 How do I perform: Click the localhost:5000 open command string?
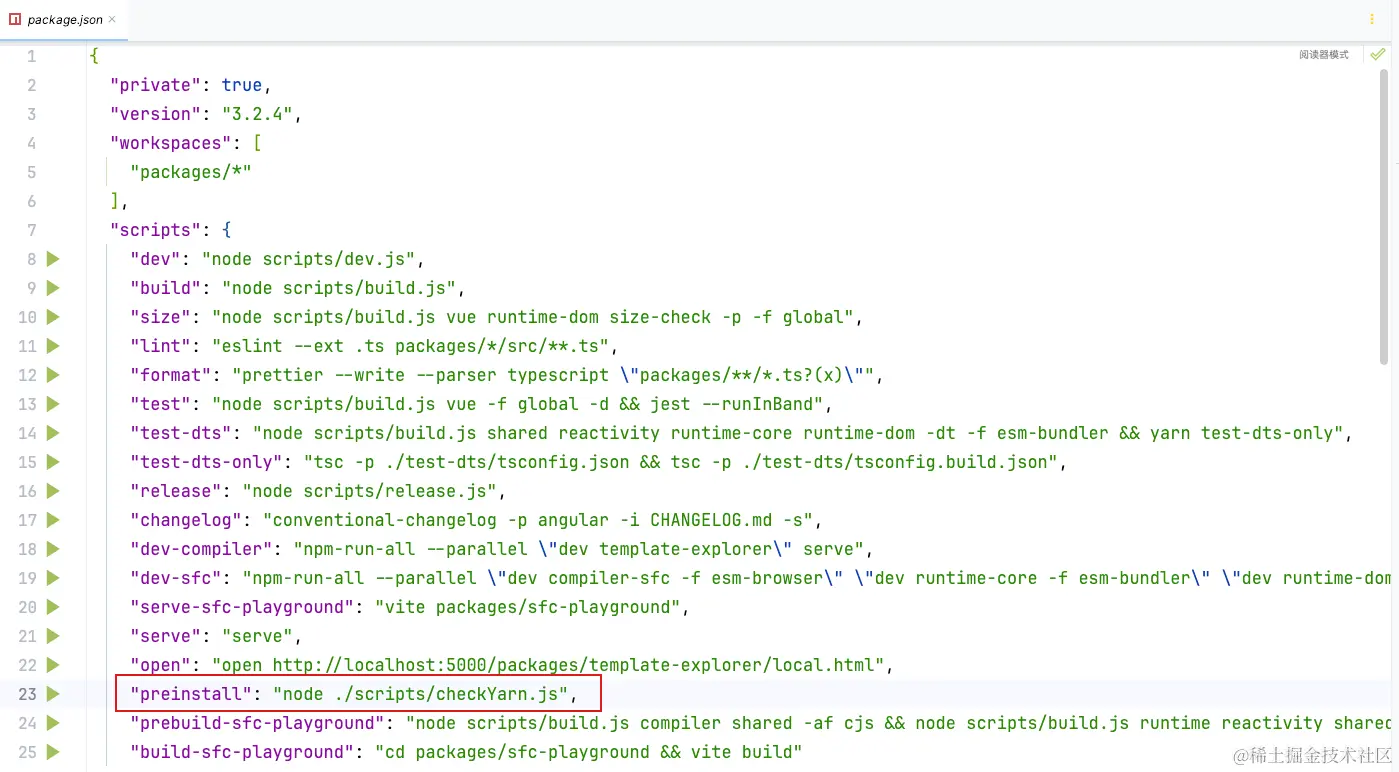click(548, 665)
